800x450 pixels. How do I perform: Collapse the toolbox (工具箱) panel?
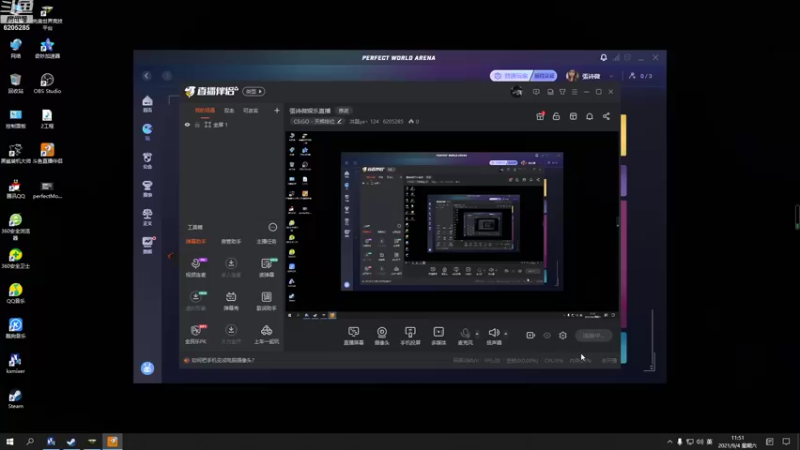coord(272,227)
